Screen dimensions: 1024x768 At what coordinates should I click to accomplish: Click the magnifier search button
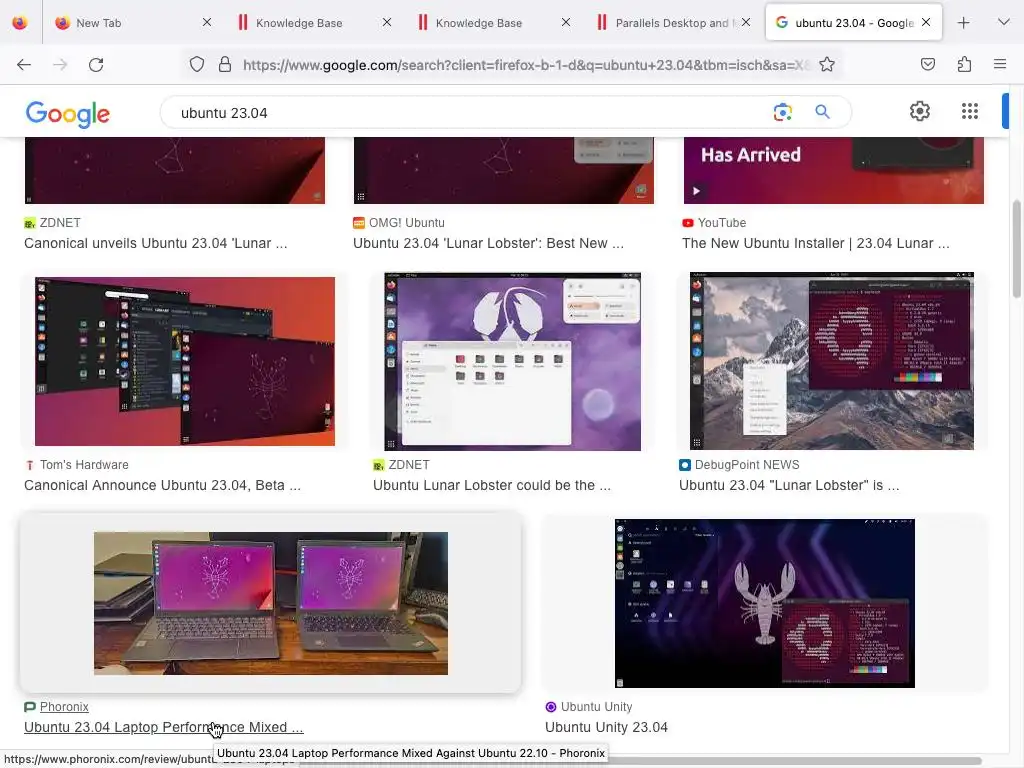click(x=822, y=112)
